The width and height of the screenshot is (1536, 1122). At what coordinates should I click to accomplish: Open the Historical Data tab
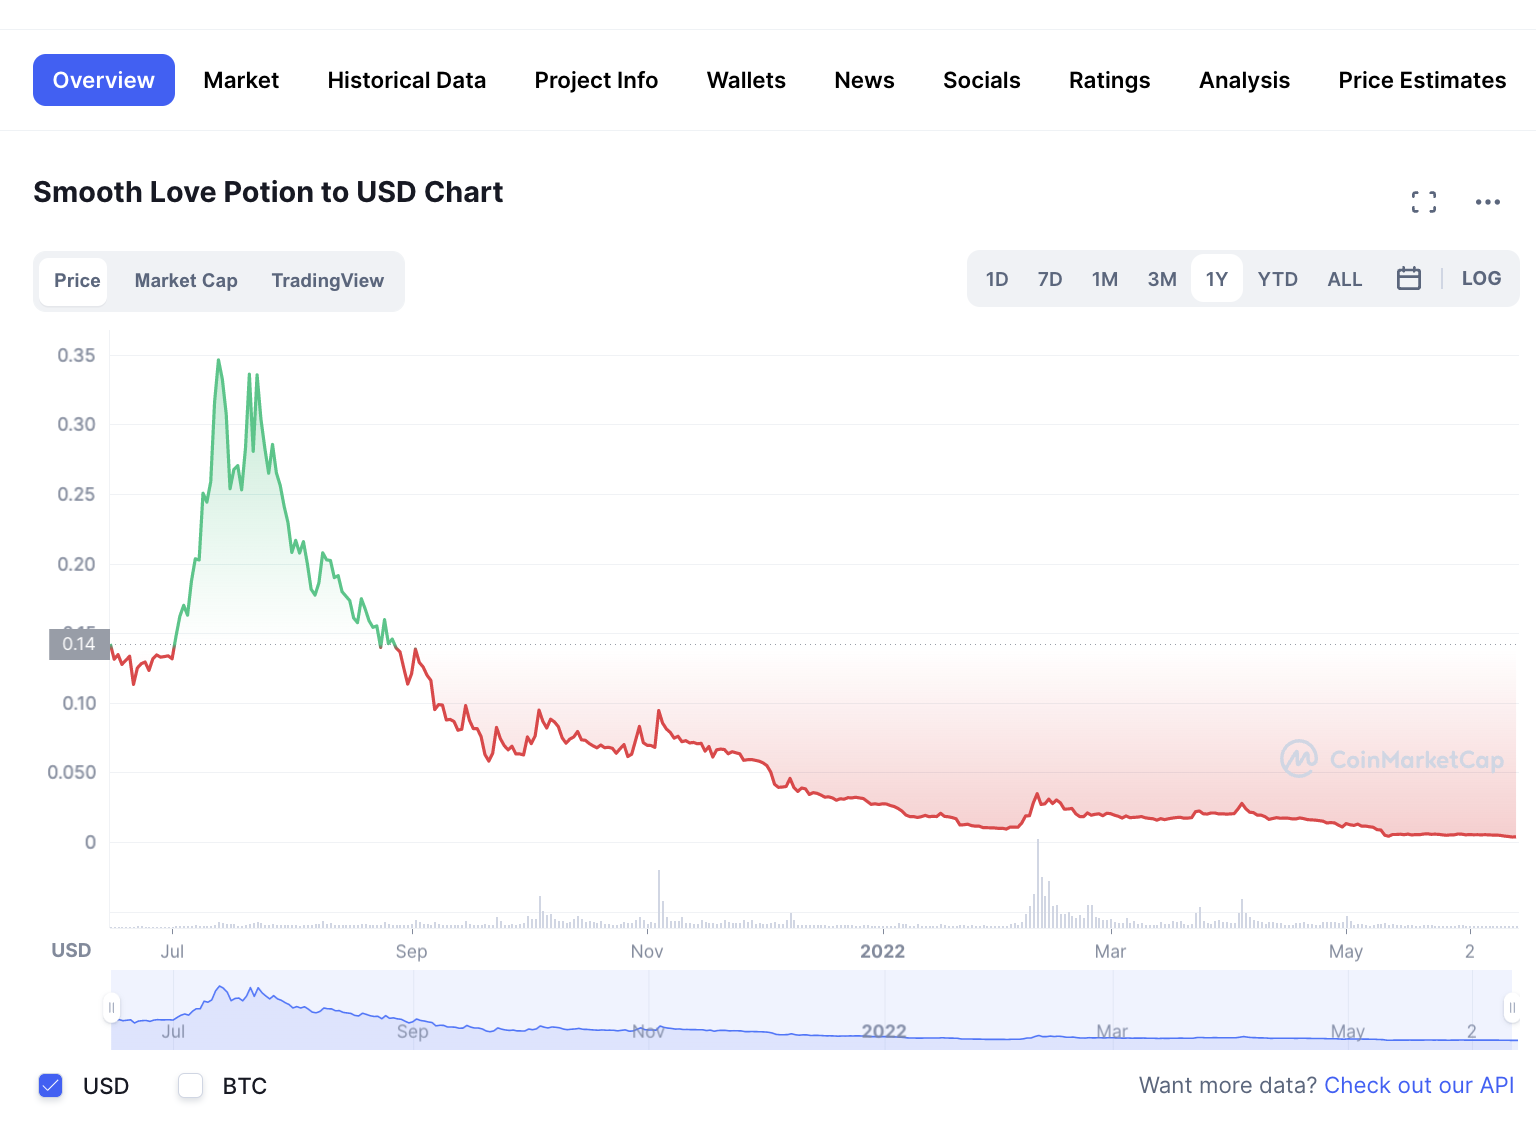407,80
